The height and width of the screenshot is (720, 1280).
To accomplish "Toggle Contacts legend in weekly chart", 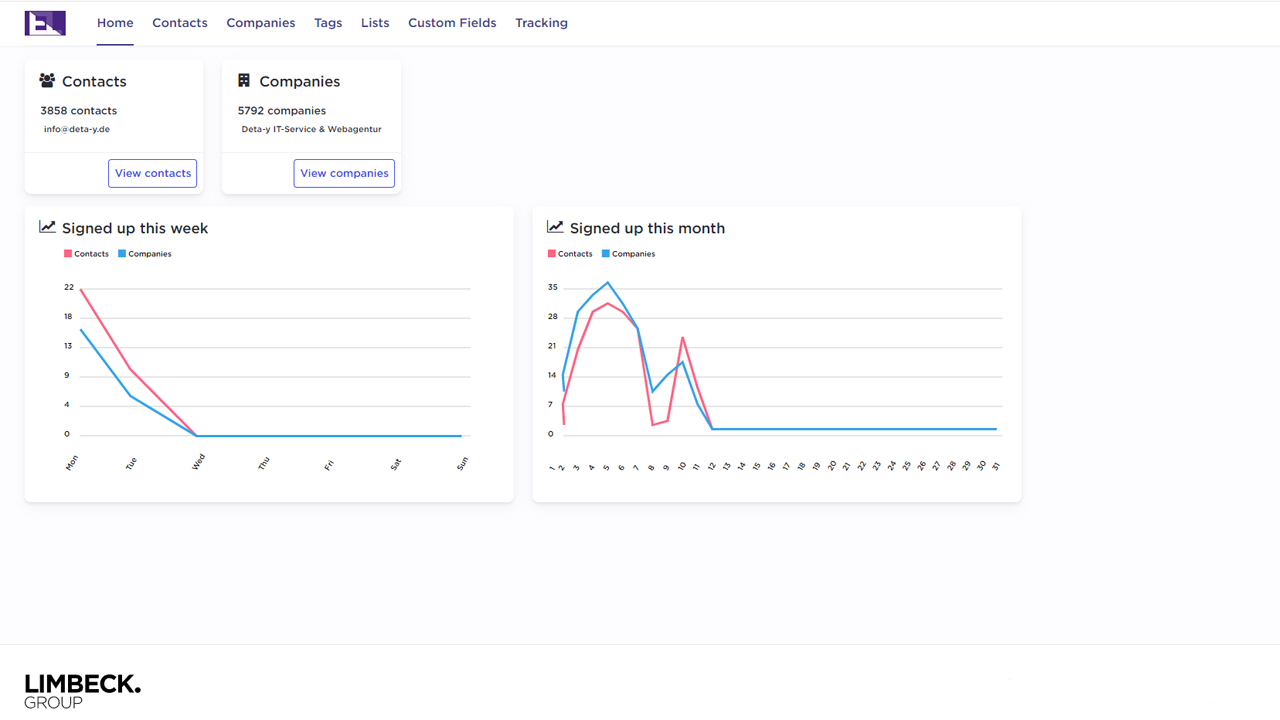I will (x=86, y=254).
